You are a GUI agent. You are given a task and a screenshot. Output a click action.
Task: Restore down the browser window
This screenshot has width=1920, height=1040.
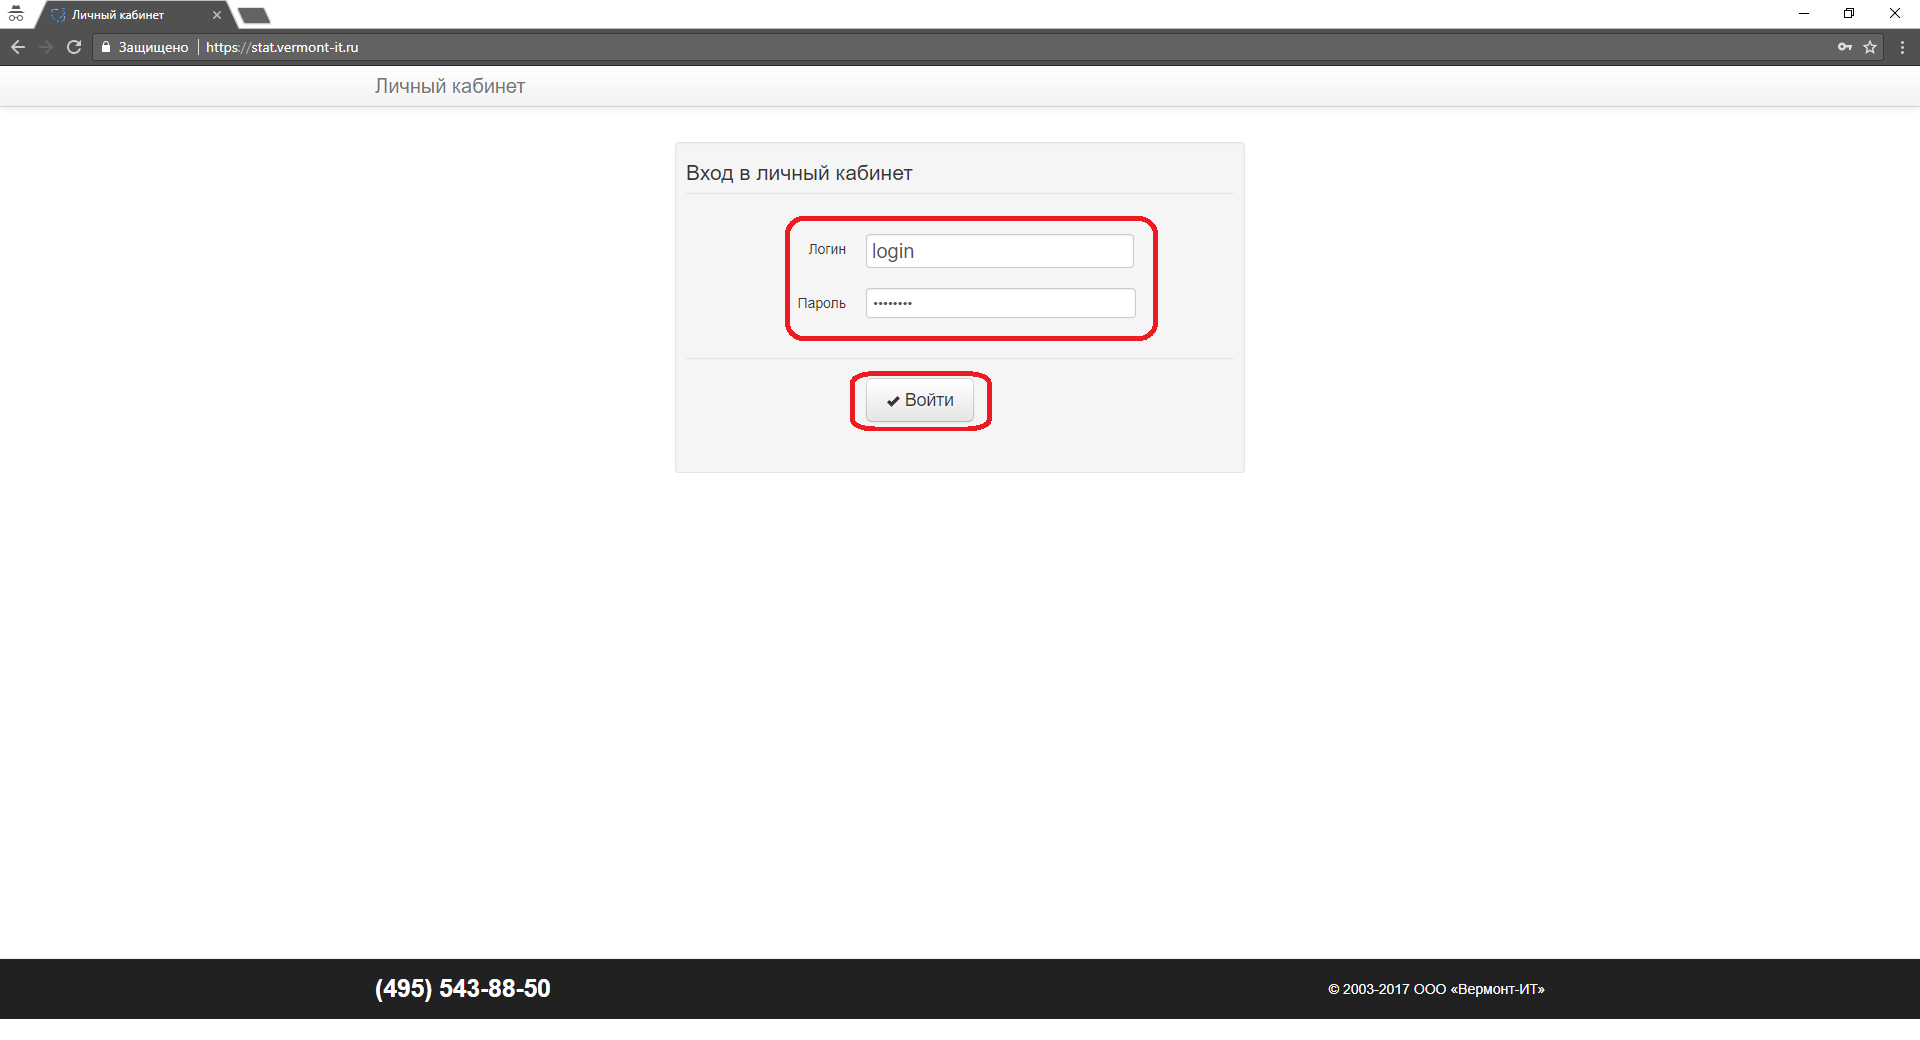(1849, 14)
